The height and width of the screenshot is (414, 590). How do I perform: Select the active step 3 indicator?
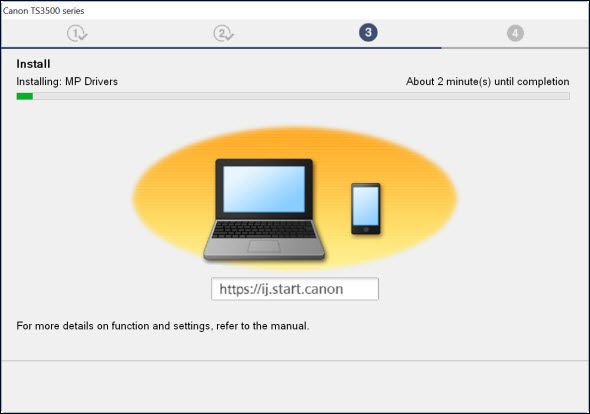coord(368,33)
